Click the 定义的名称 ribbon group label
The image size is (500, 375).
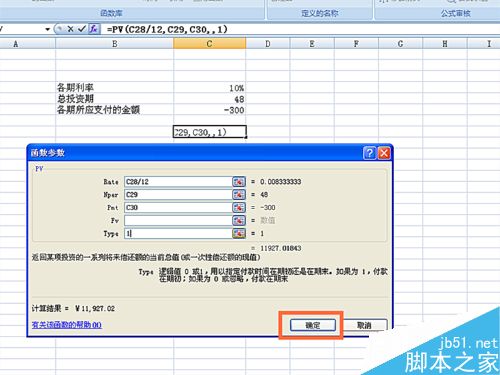320,13
